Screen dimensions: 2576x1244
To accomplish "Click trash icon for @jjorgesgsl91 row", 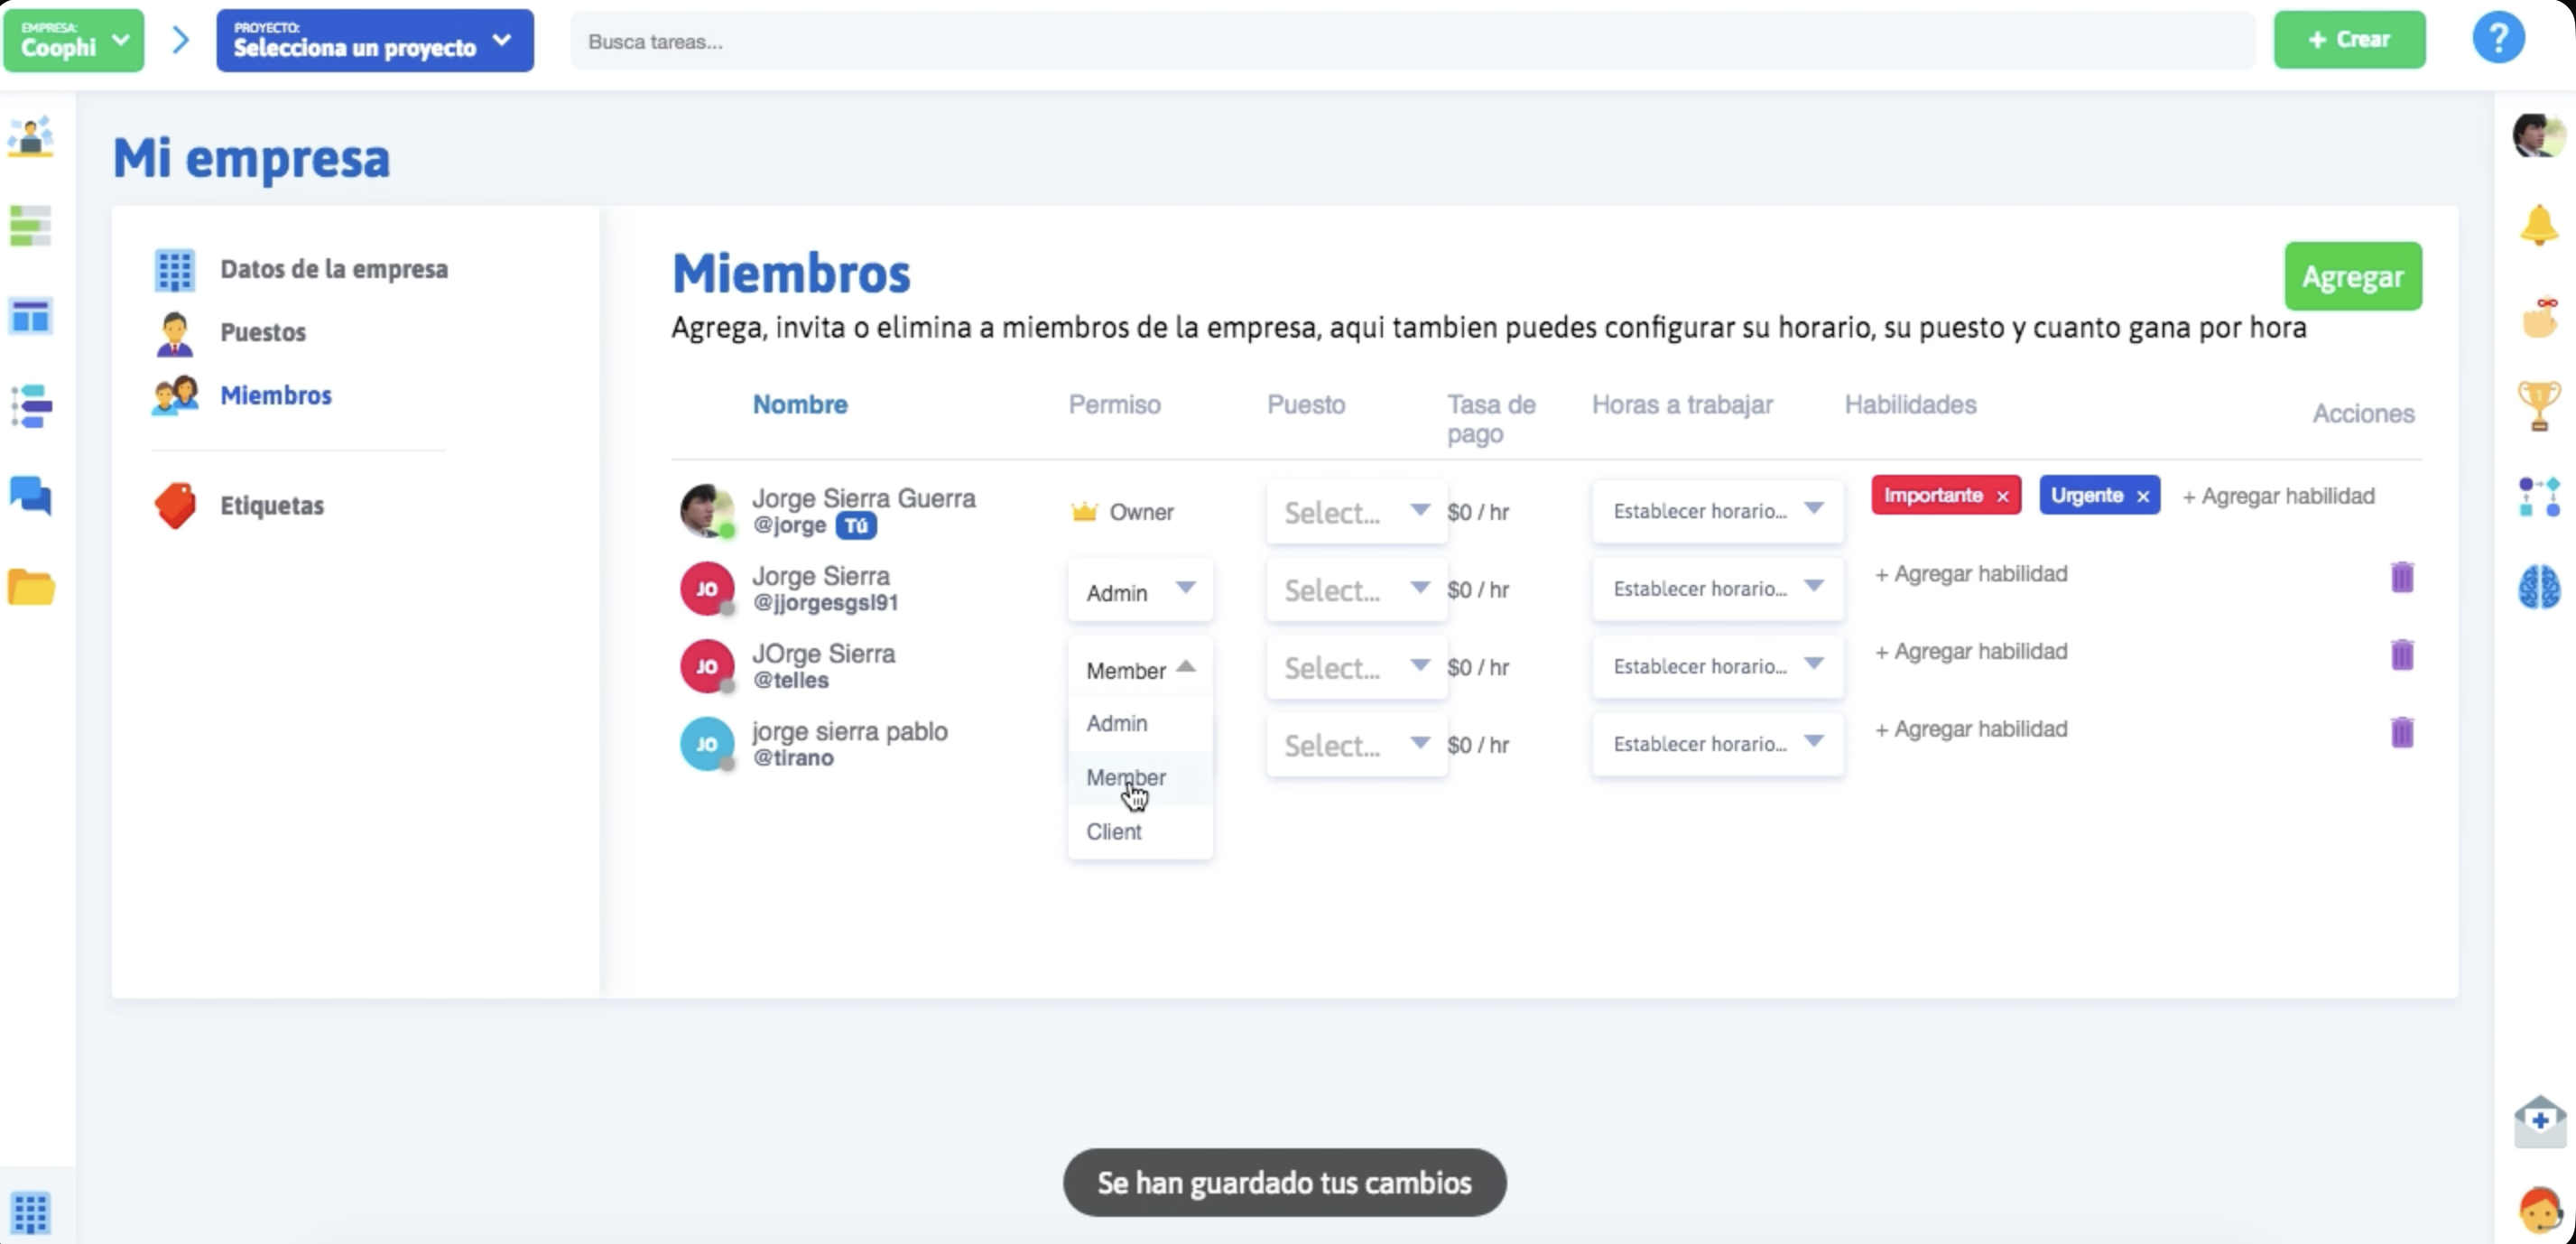I will [x=2401, y=577].
